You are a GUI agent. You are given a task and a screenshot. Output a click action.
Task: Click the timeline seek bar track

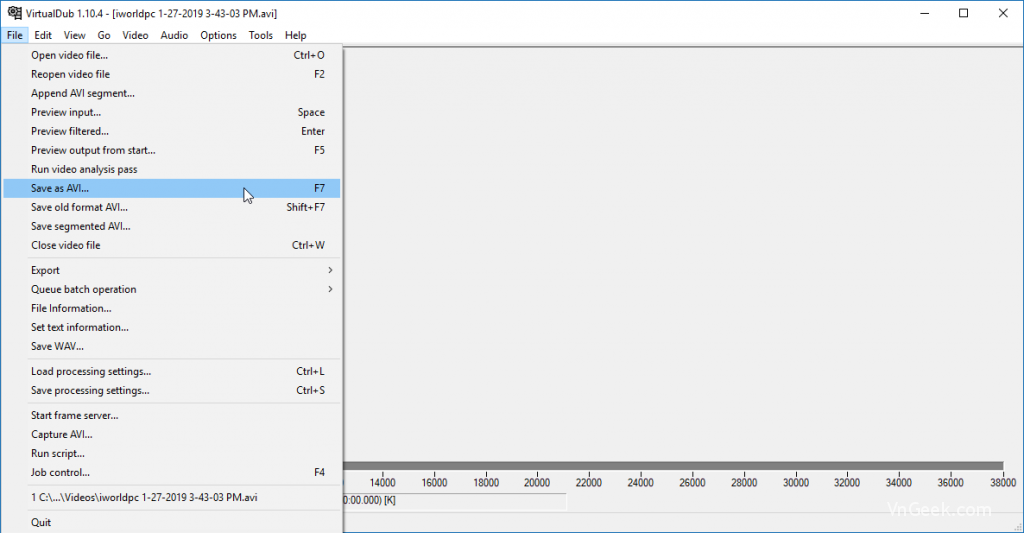[x=673, y=466]
